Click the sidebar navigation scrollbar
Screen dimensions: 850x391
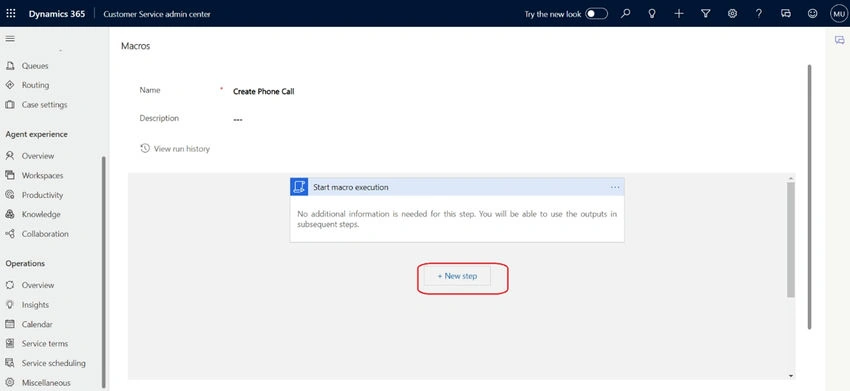(104, 271)
